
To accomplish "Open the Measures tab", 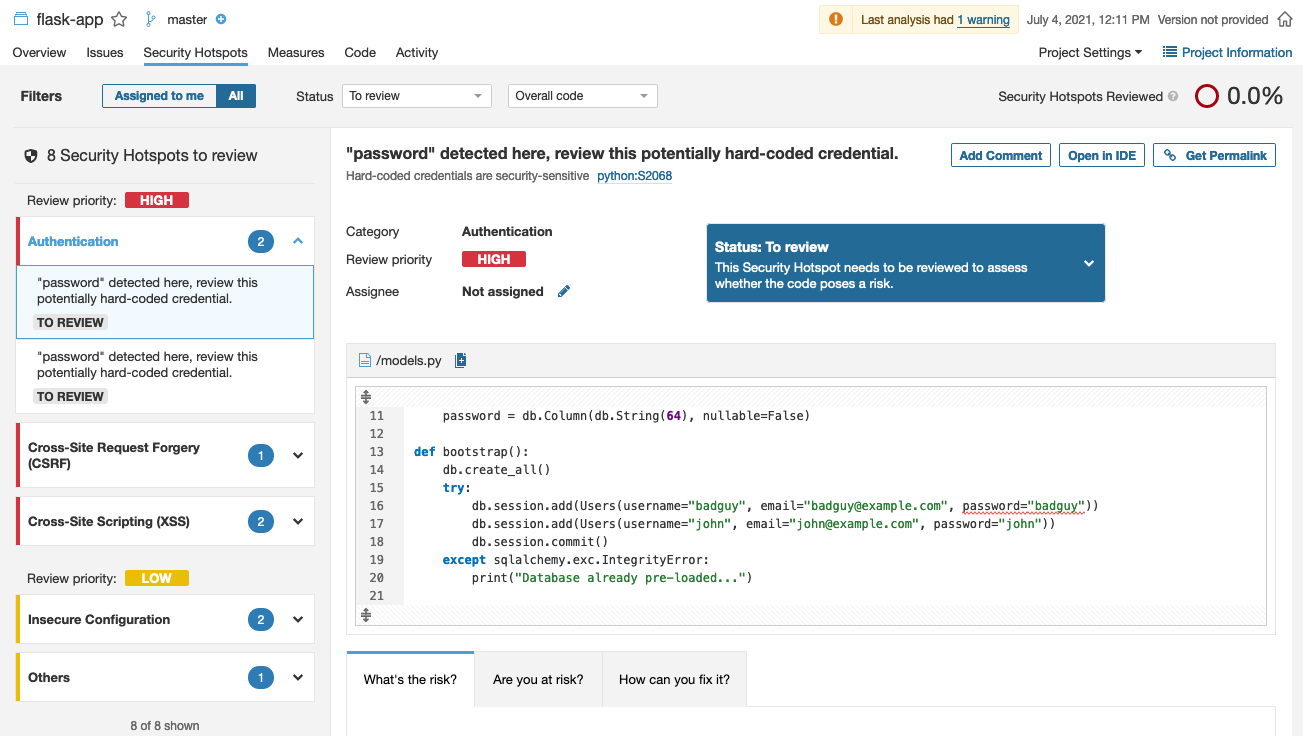I will coord(296,52).
